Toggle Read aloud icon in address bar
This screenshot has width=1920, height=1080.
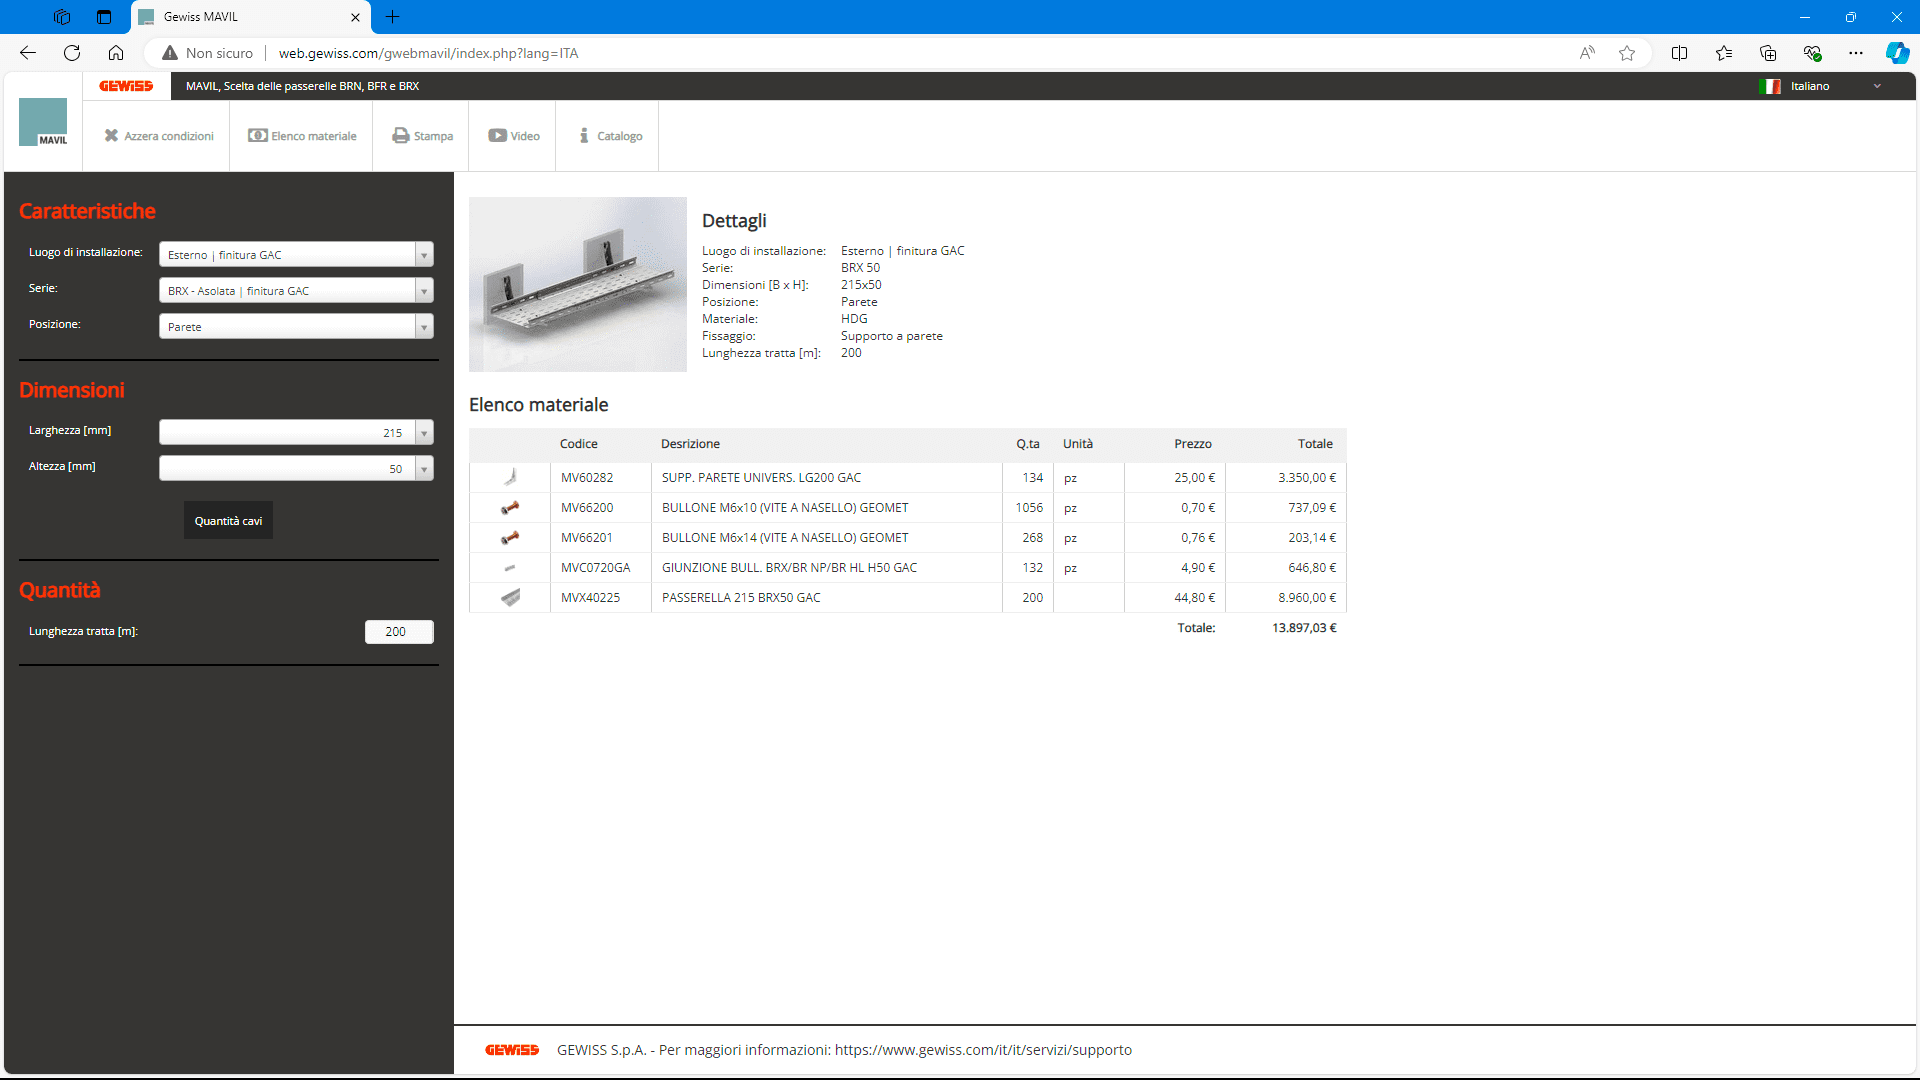pos(1587,53)
